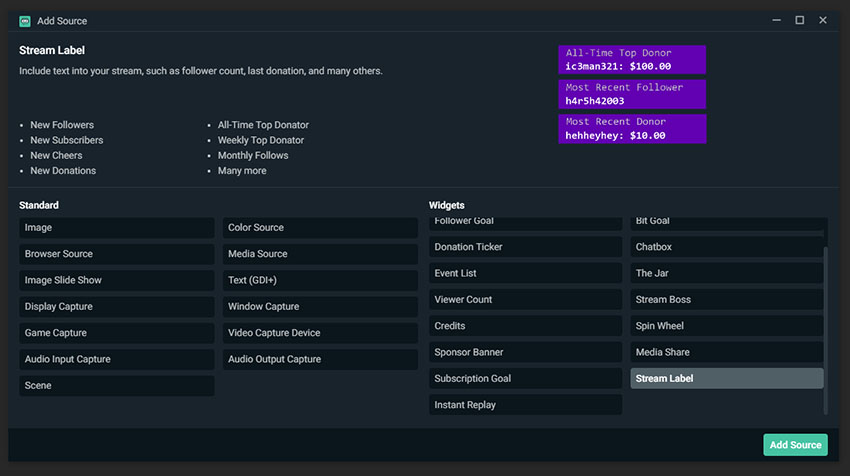850x476 pixels.
Task: Select Audio Input Capture
Action: pyautogui.click(x=117, y=359)
